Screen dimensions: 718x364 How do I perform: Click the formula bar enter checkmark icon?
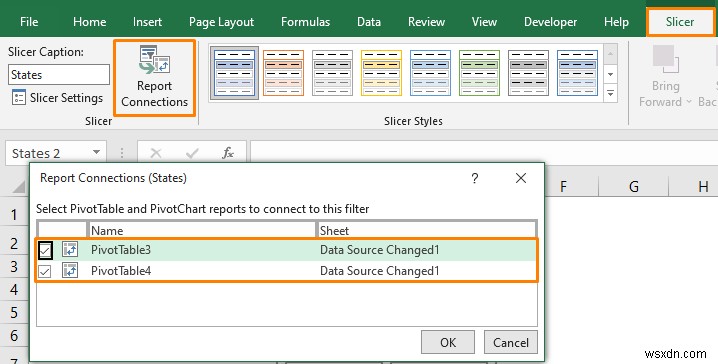(x=192, y=153)
